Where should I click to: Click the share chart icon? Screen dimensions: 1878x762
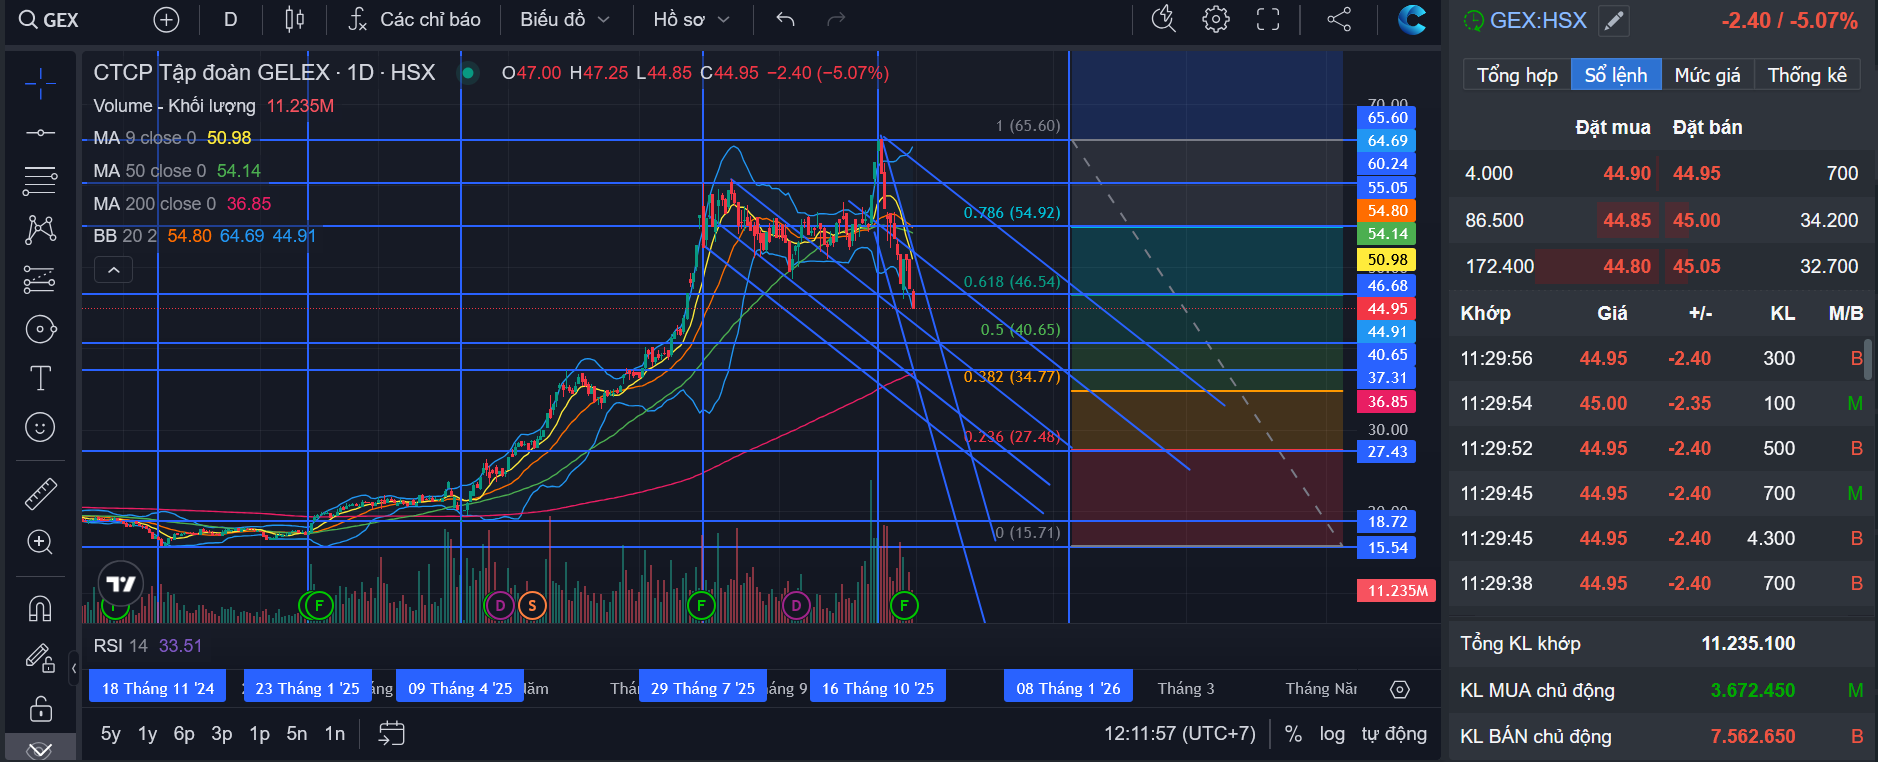1339,19
